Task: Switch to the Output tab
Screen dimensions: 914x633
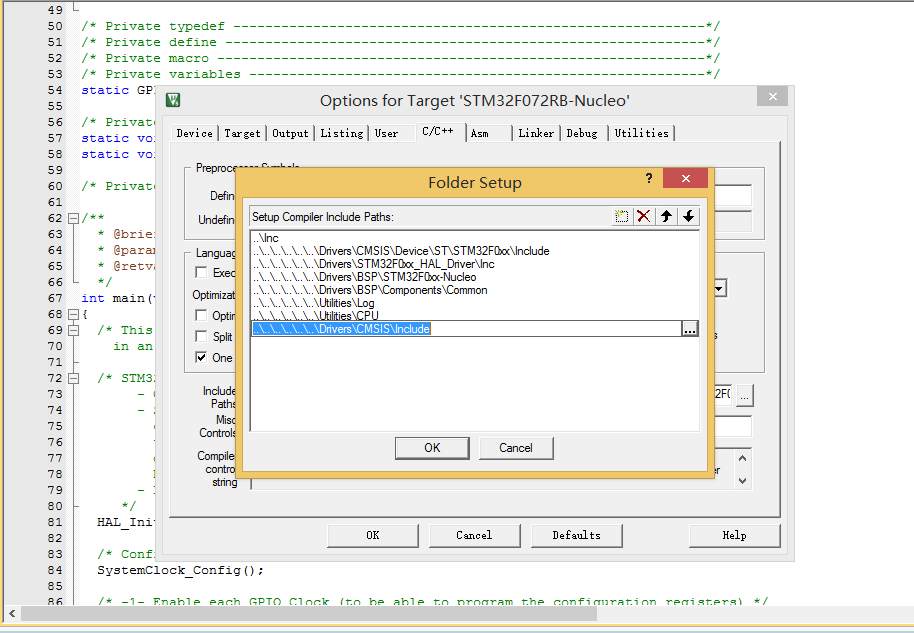Action: (x=290, y=133)
